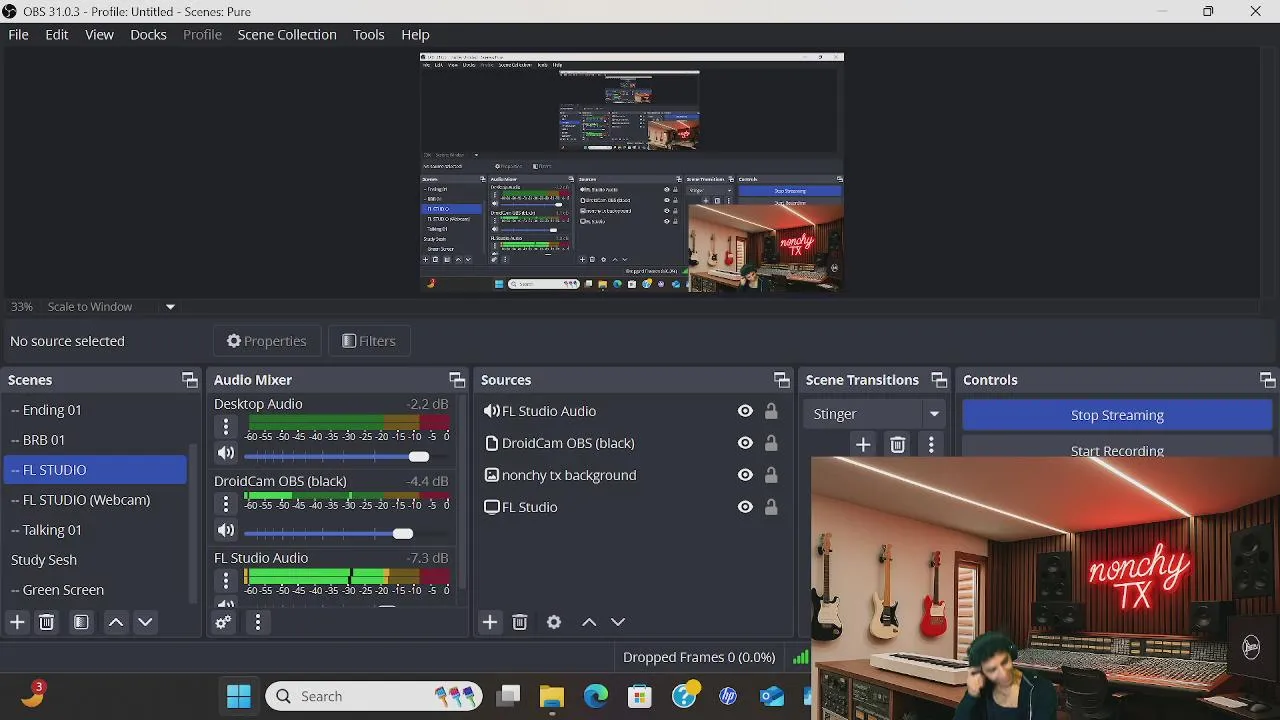The width and height of the screenshot is (1280, 720).
Task: Select the Ending 01 scene
Action: coord(95,410)
